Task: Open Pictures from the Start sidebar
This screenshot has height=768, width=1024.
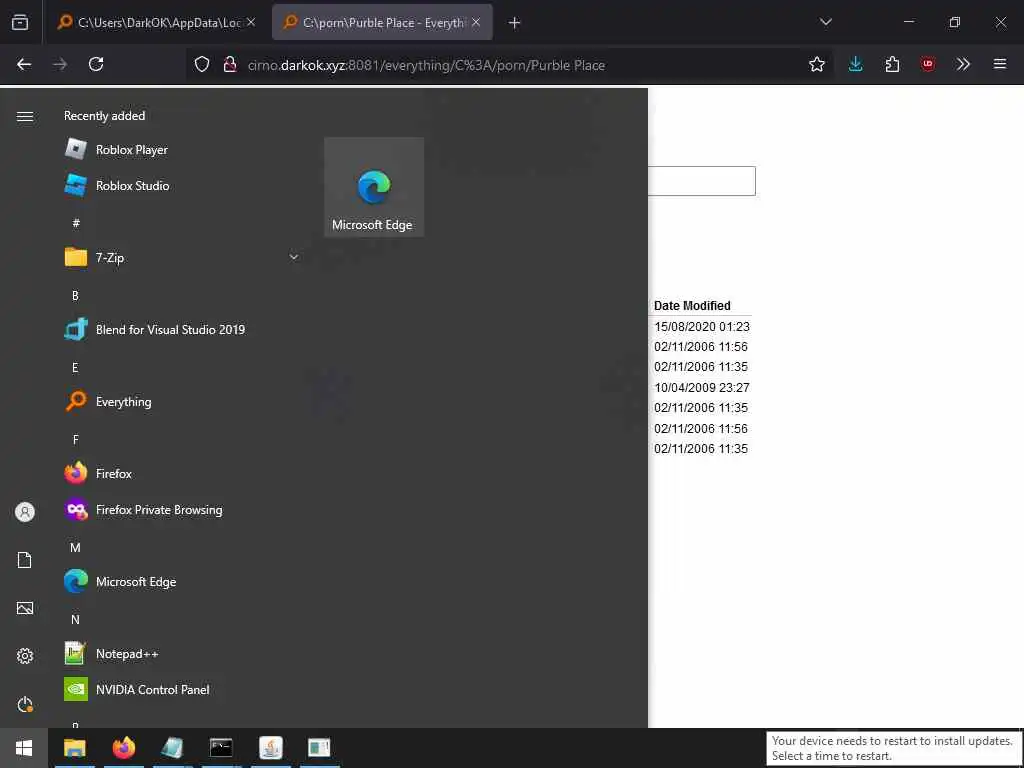Action: (x=25, y=608)
